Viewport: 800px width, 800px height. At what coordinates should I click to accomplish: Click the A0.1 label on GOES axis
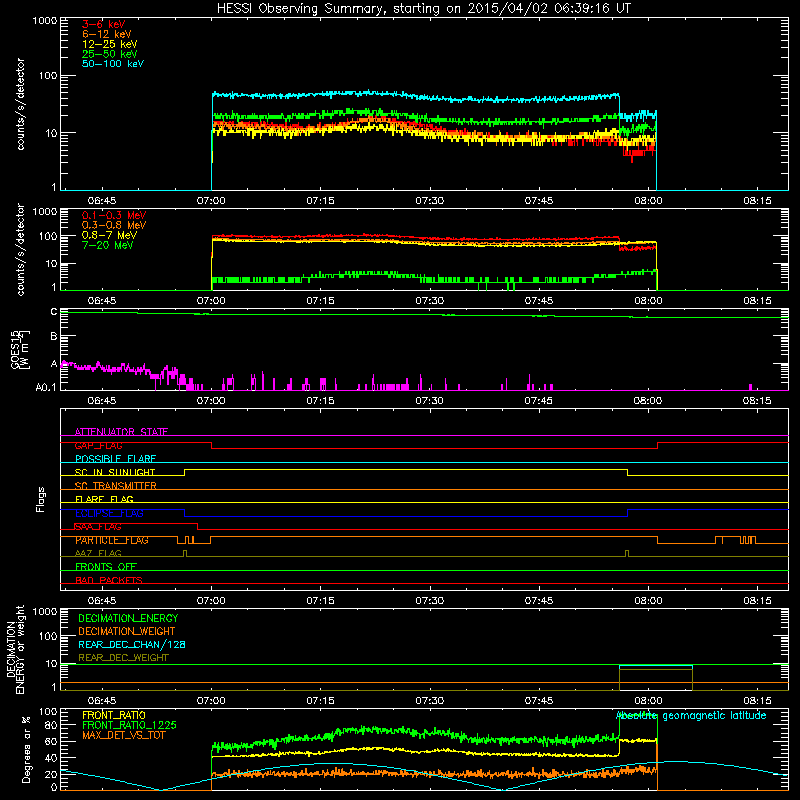click(46, 388)
